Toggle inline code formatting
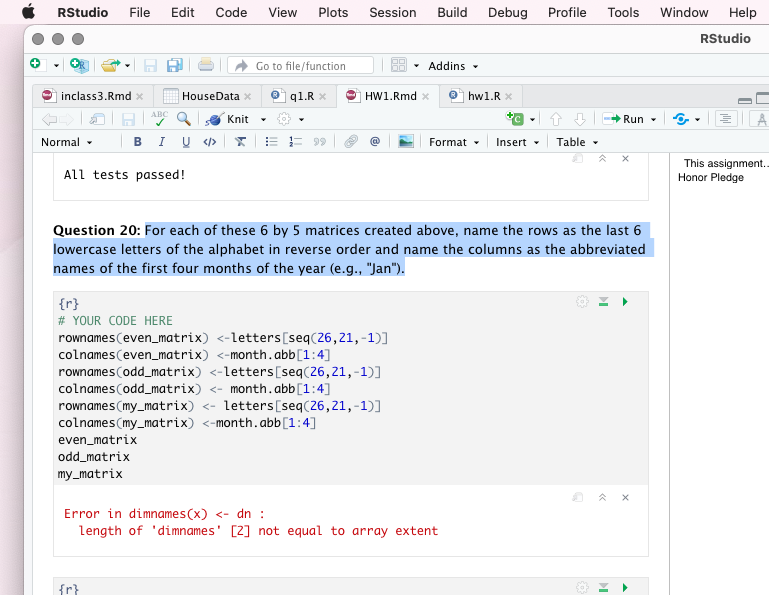Viewport: 769px width, 595px height. [209, 142]
